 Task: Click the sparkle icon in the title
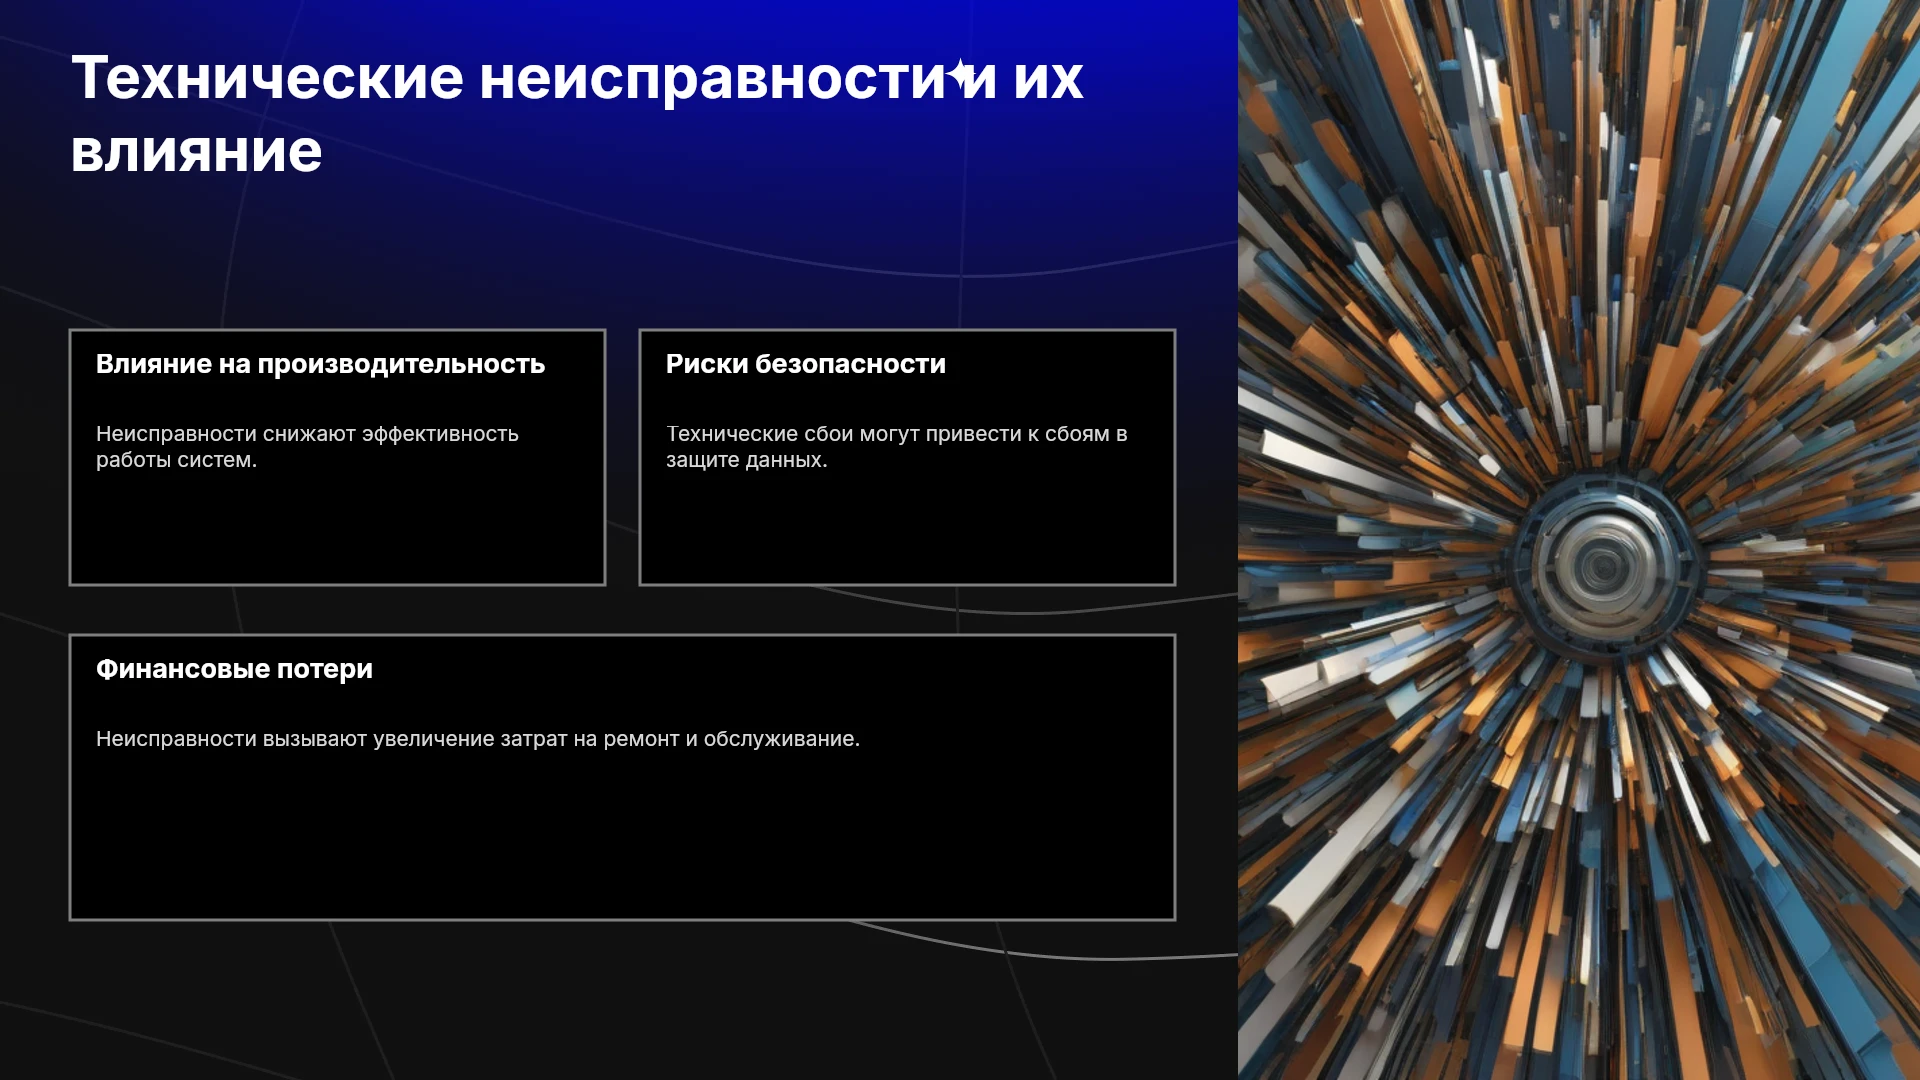coord(961,74)
